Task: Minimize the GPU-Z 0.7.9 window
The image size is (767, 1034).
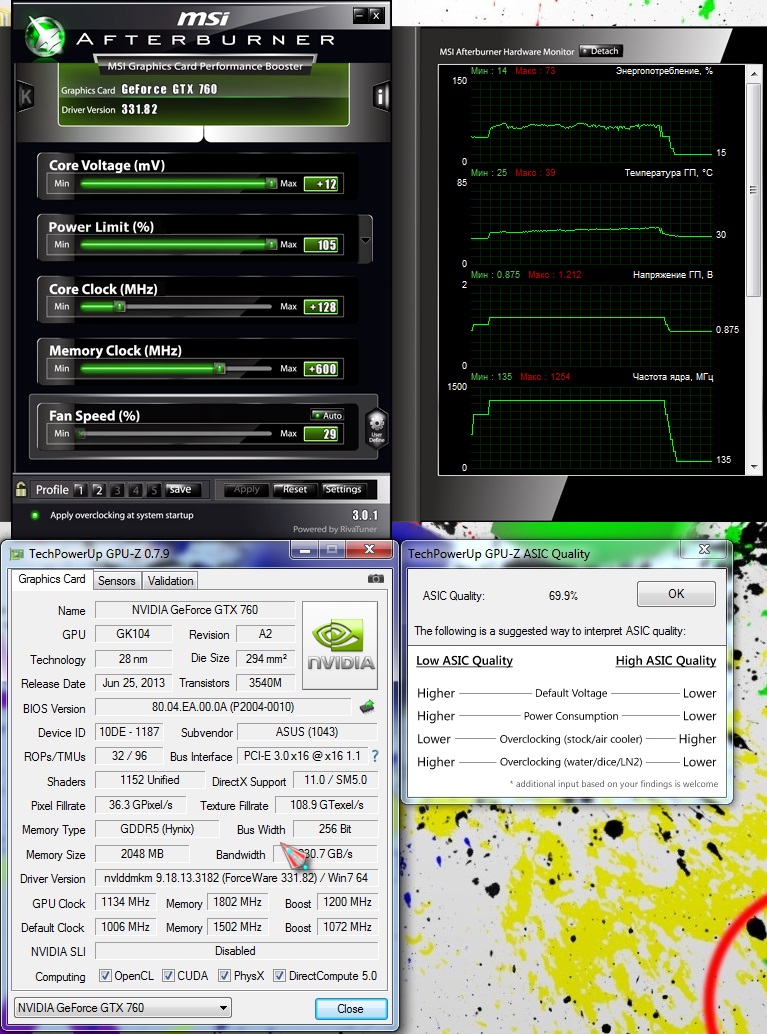Action: coord(304,549)
